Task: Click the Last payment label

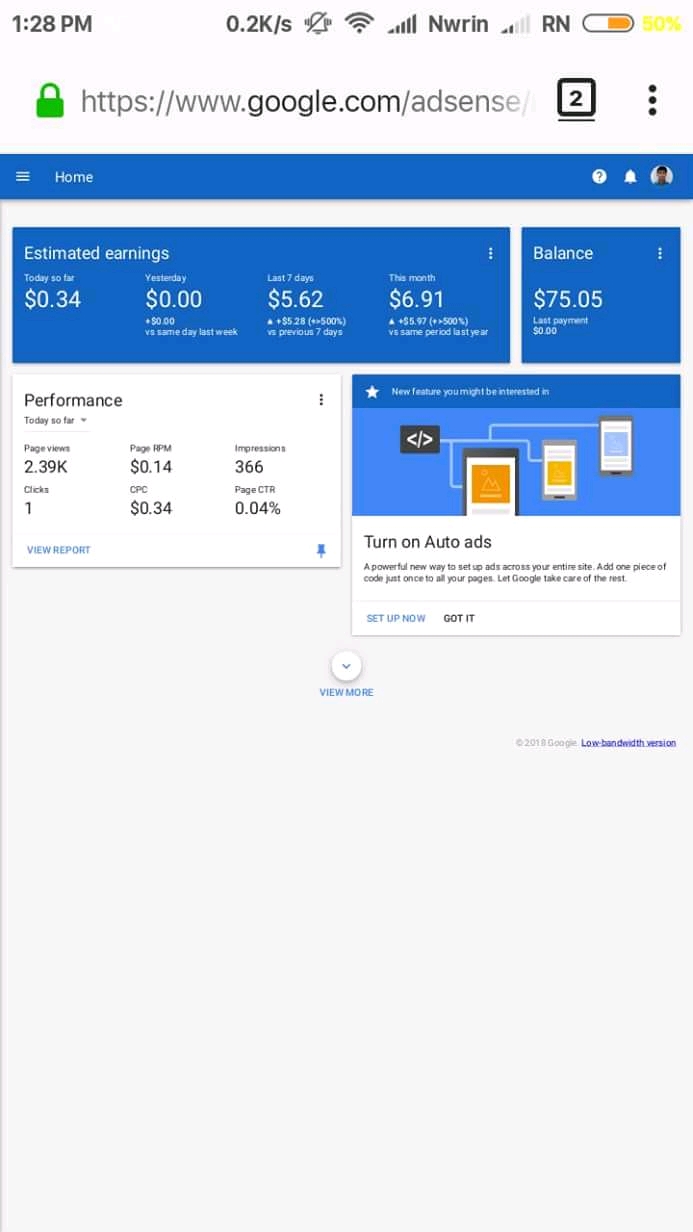Action: [x=560, y=321]
